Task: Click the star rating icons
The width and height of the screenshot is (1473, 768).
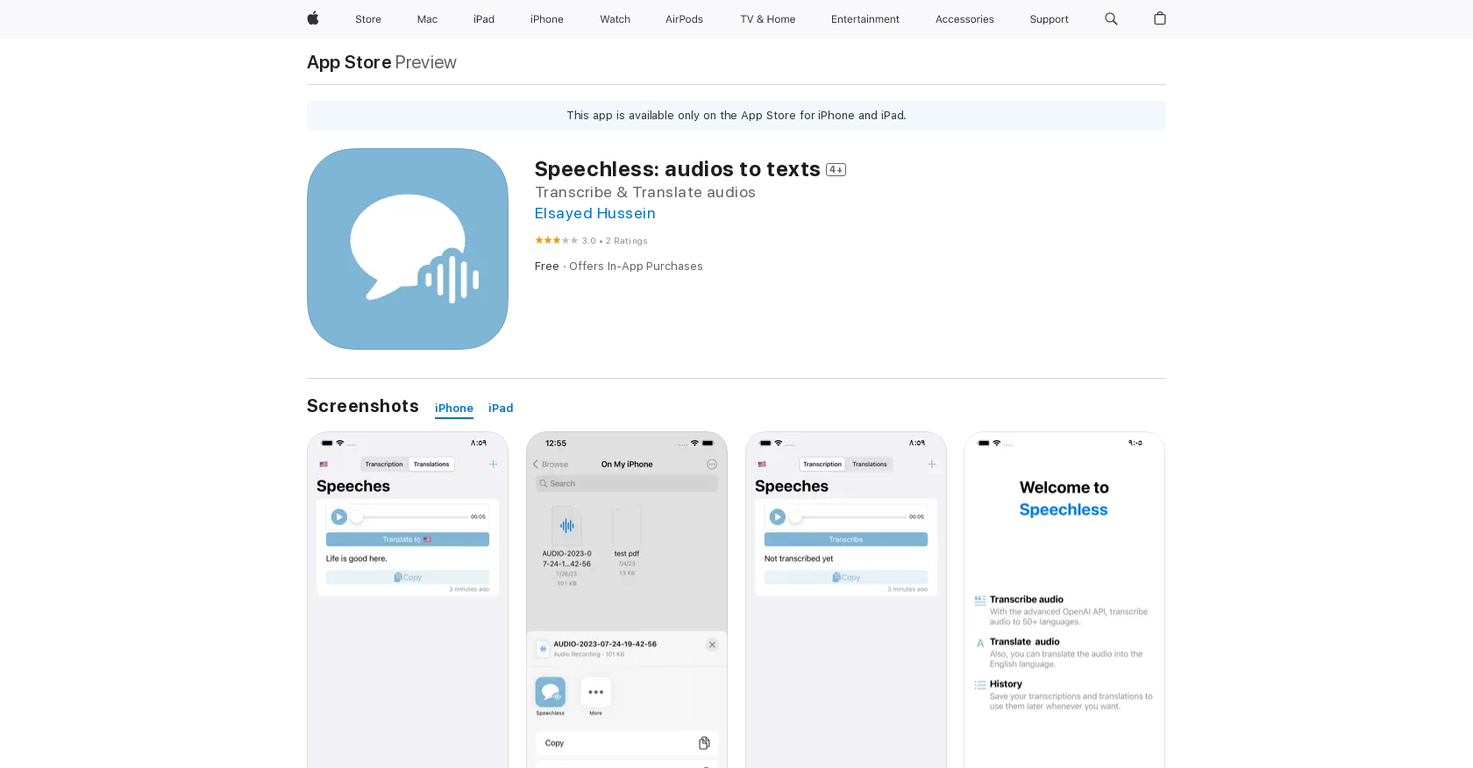Action: pyautogui.click(x=556, y=240)
